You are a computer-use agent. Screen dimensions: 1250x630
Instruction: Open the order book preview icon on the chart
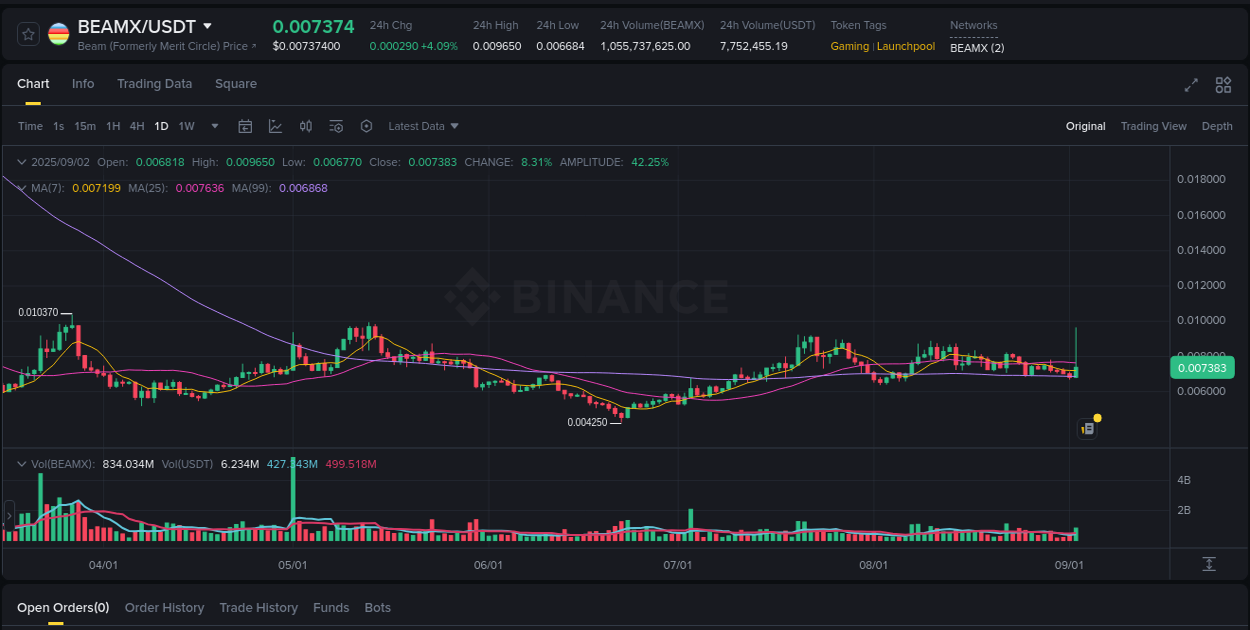(x=1087, y=427)
